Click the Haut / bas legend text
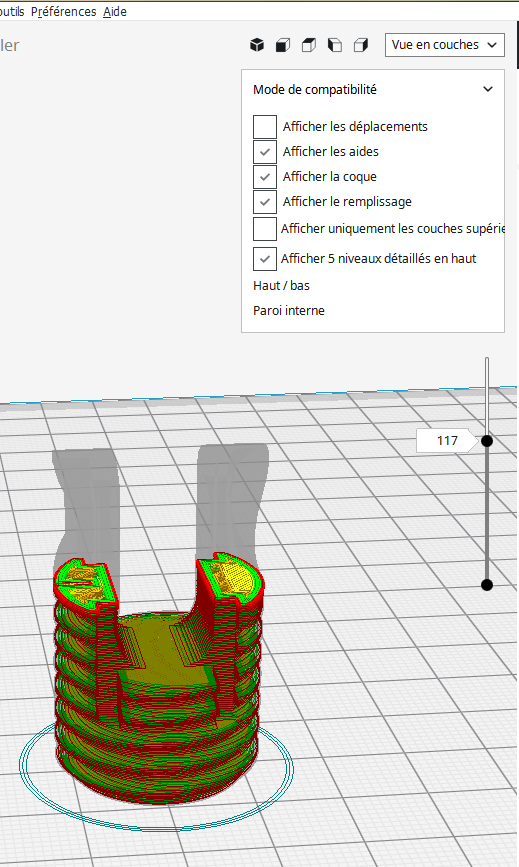The height and width of the screenshot is (867, 519). pos(281,286)
